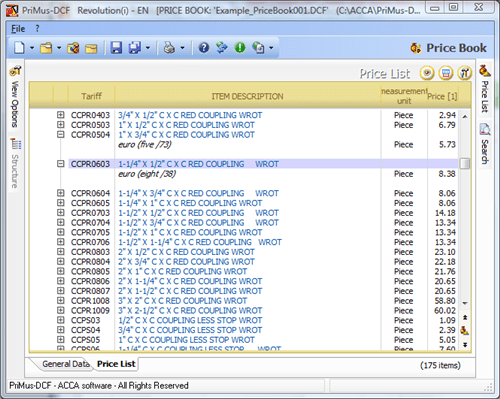Click the small money bag icon below the scrollbar
The image size is (500, 399).
pos(465,330)
